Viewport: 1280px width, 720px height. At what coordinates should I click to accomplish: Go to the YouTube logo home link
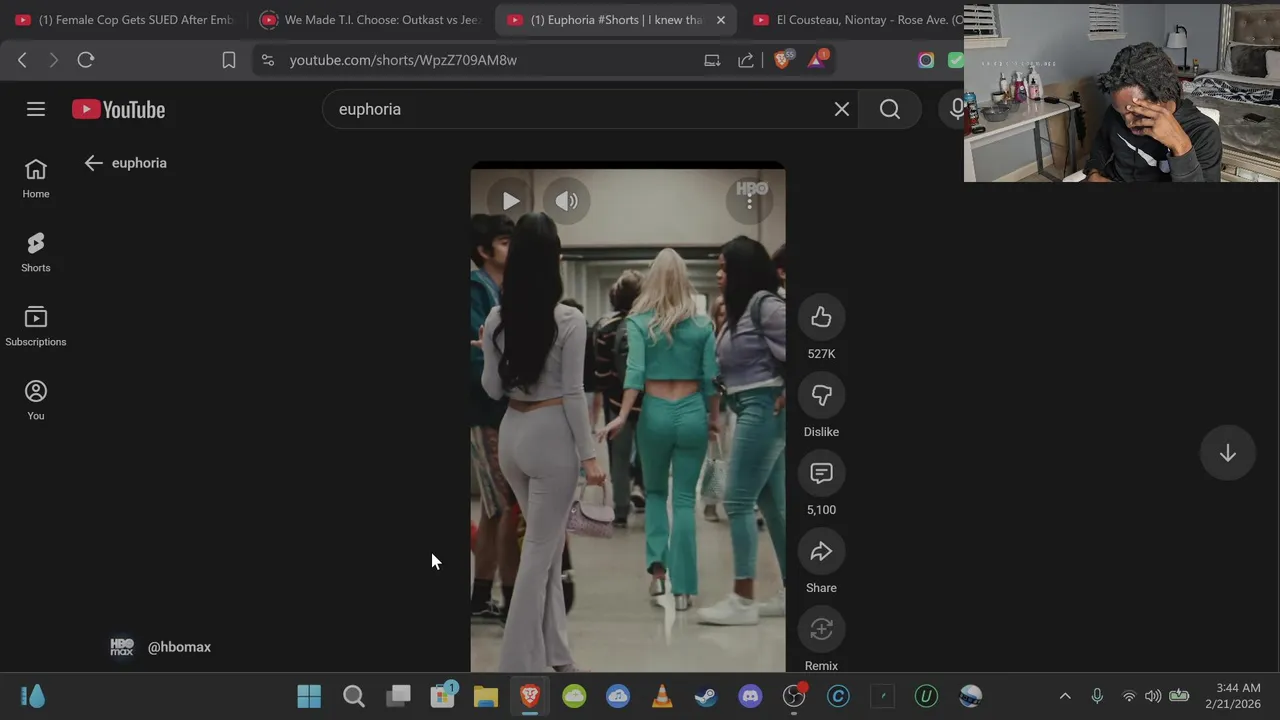(118, 109)
